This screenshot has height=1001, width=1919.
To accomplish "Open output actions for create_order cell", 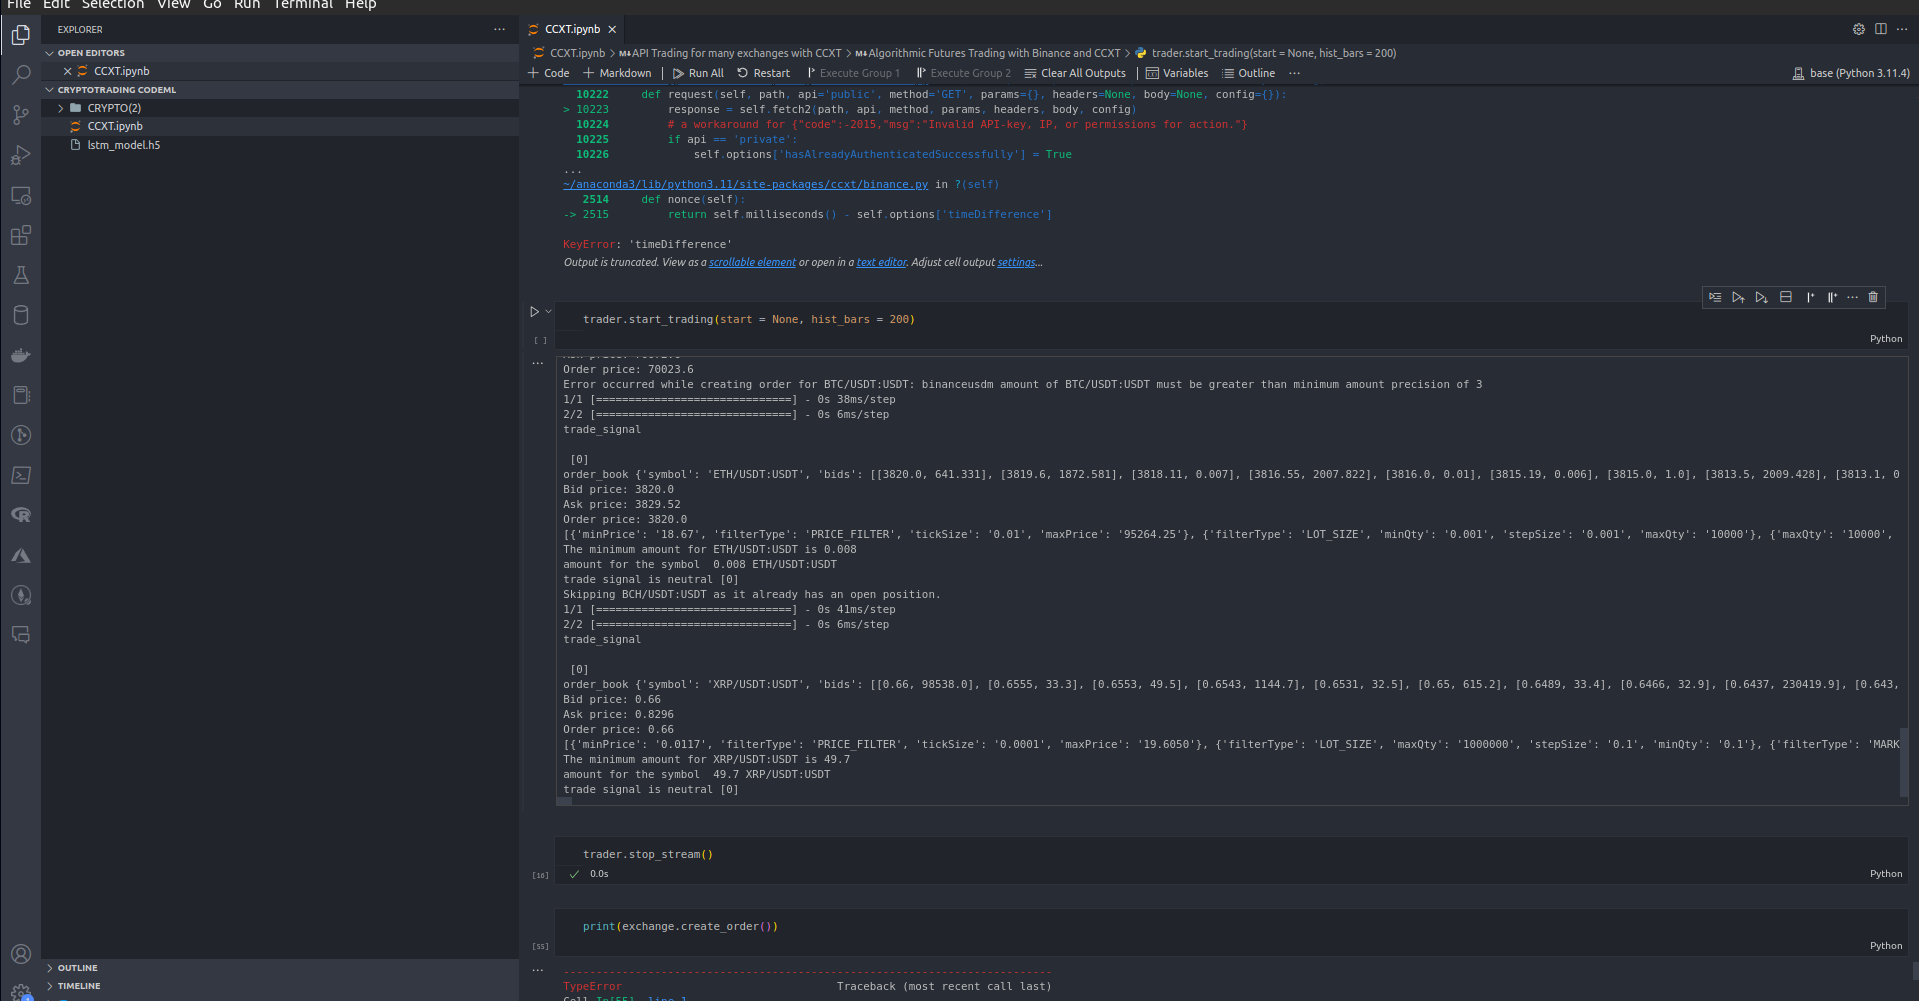I will point(537,970).
